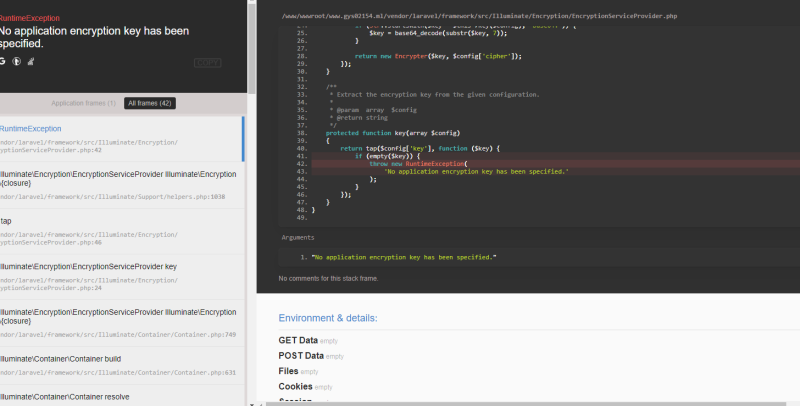
Task: Click 'No comments for this stack frame' text
Action: [x=329, y=278]
